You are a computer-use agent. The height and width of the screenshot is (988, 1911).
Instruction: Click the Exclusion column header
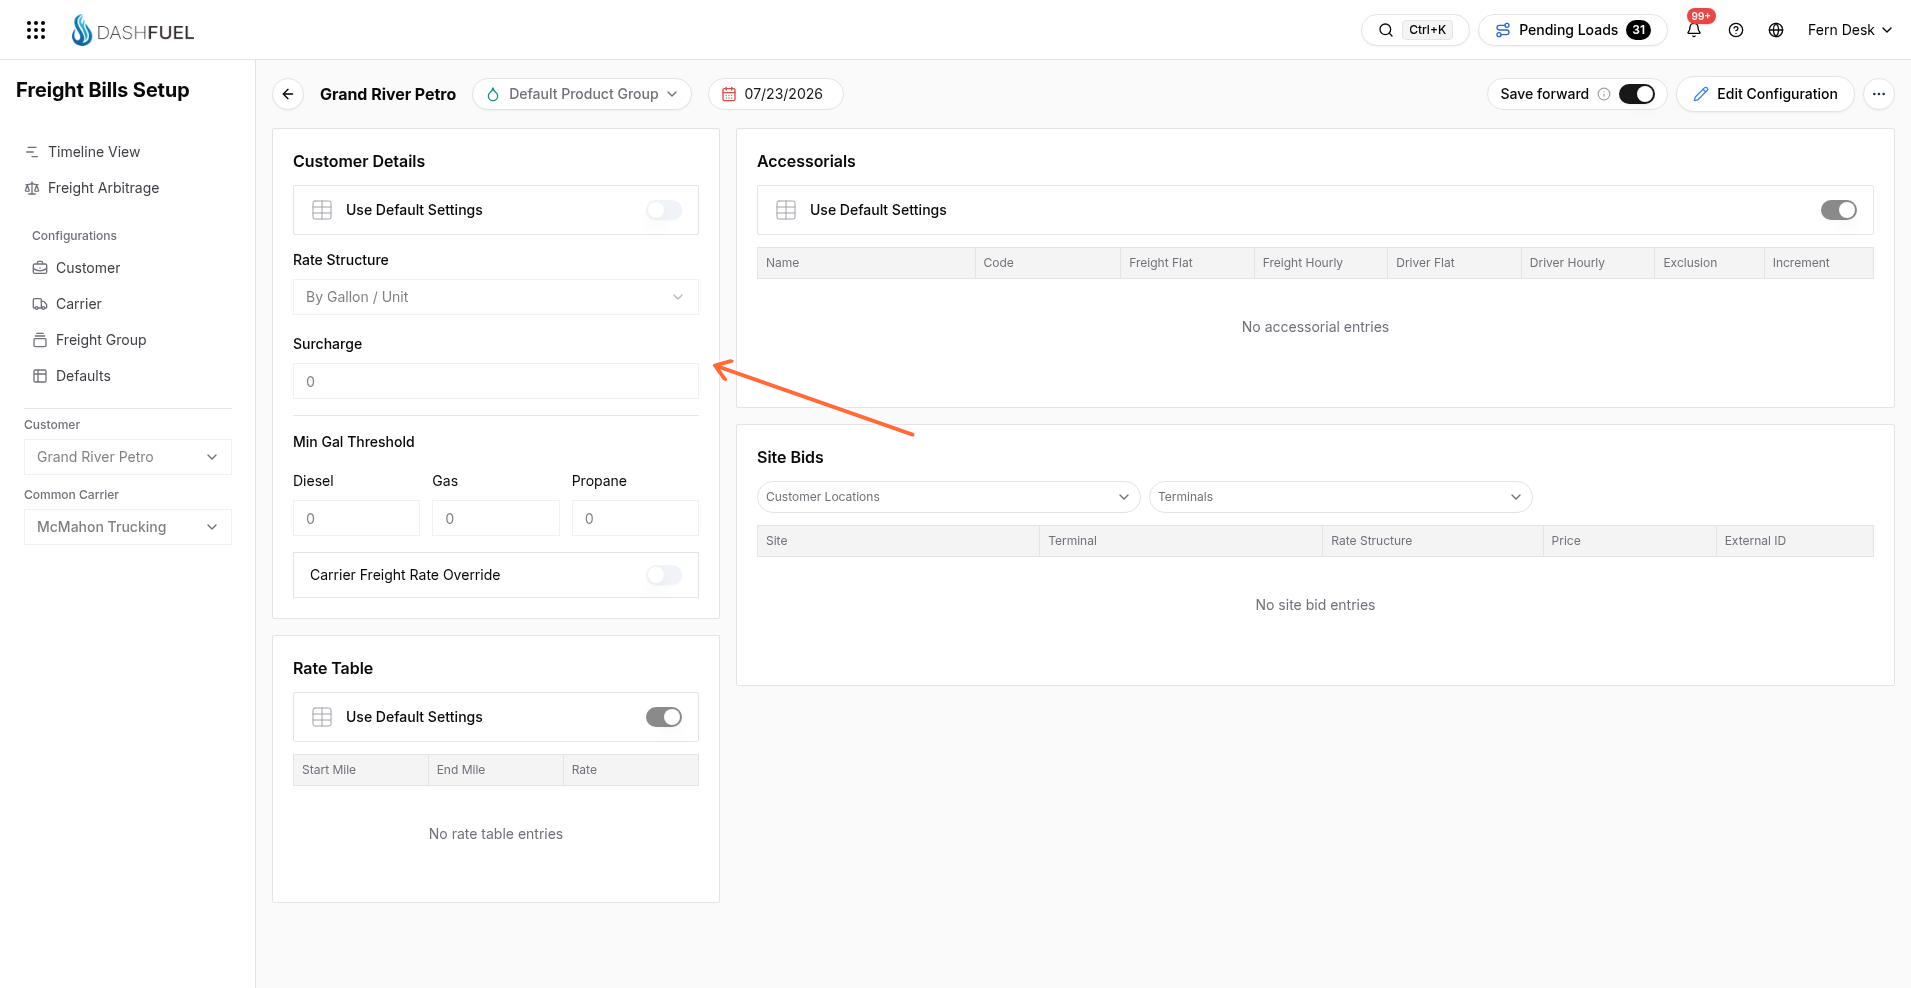coord(1709,263)
